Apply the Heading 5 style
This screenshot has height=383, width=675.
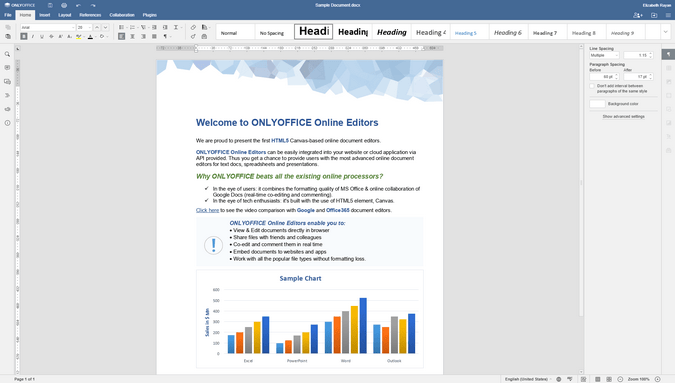tap(469, 32)
